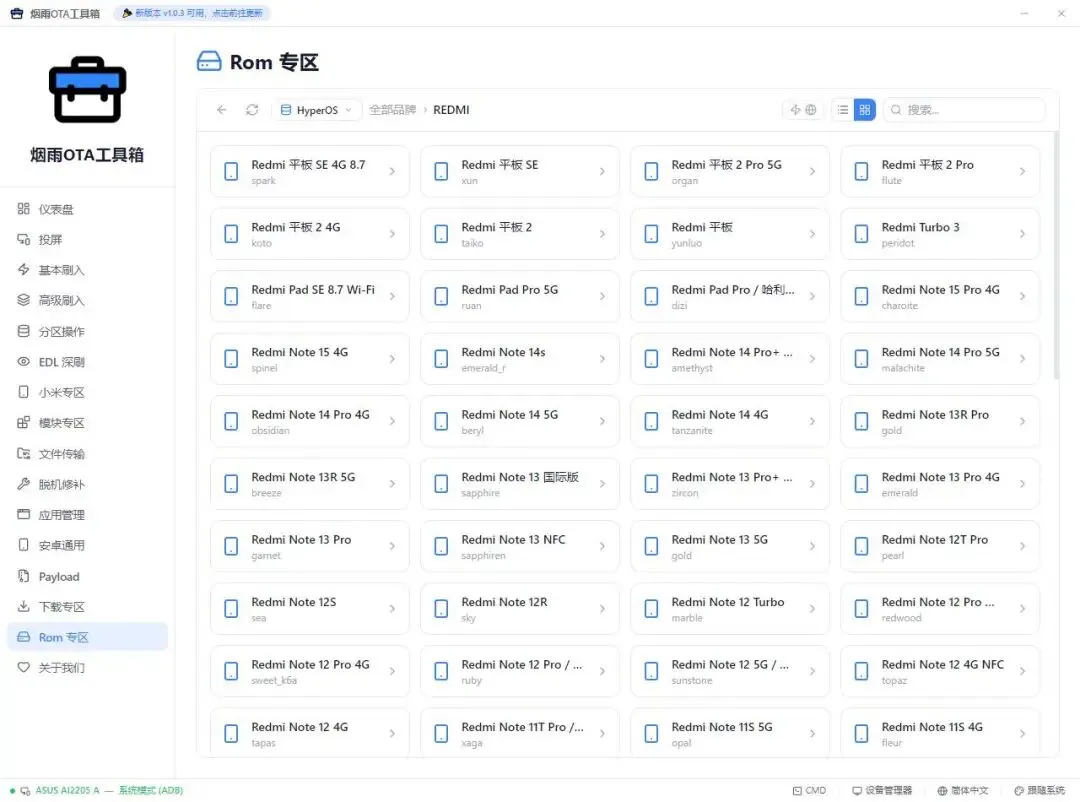The image size is (1080, 802).
Task: Select 基本刷入 in the sidebar
Action: point(87,269)
